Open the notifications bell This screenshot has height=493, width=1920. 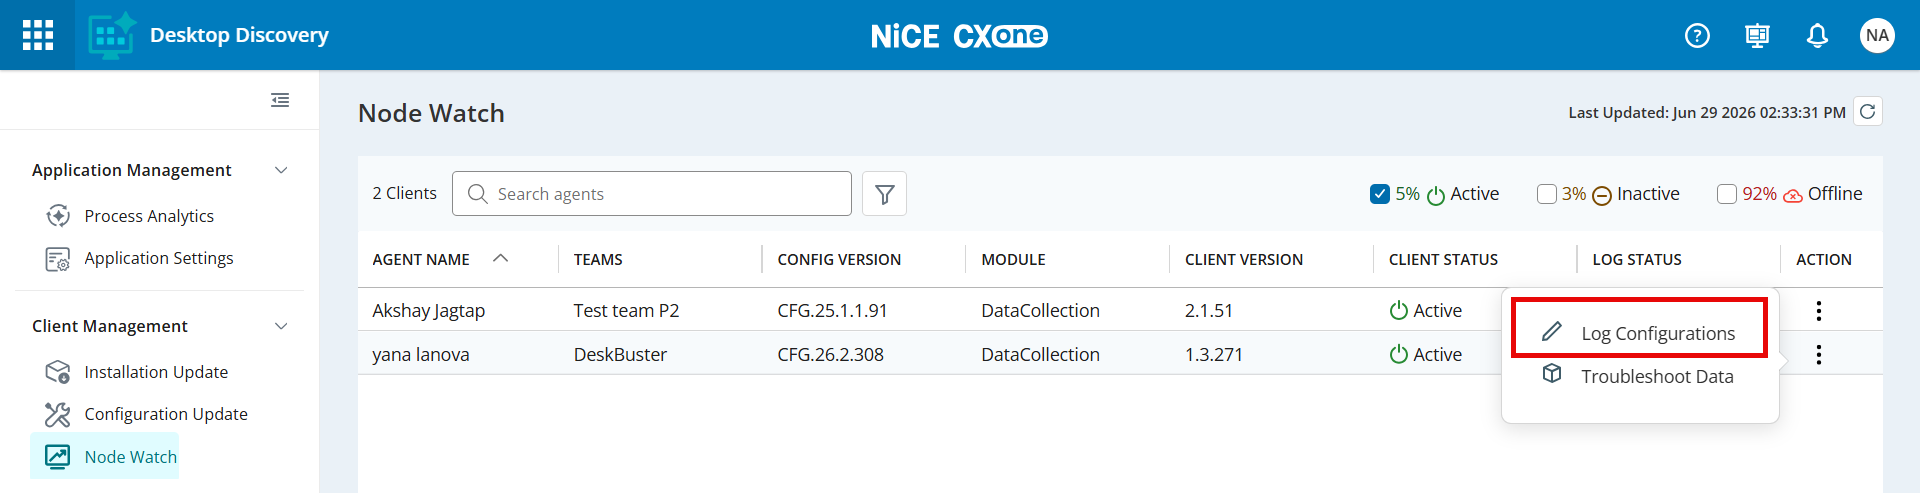[1817, 36]
